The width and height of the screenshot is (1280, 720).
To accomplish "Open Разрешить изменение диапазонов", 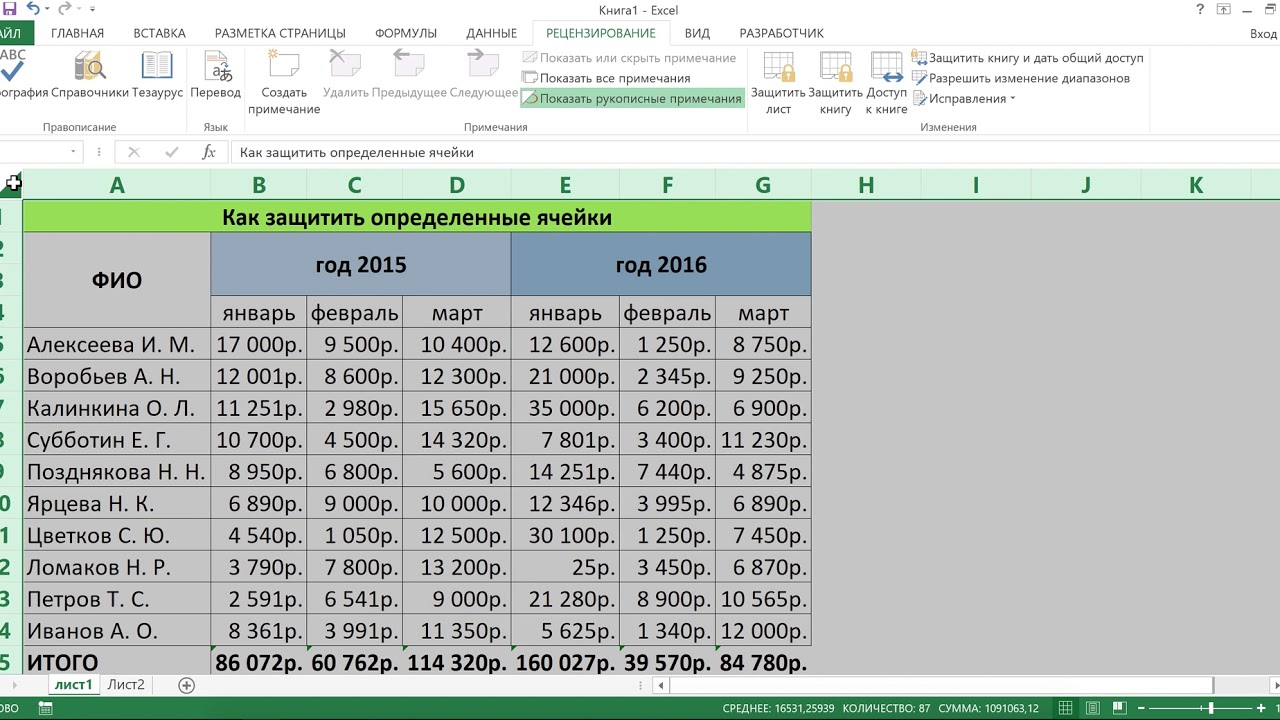I will (x=1021, y=78).
